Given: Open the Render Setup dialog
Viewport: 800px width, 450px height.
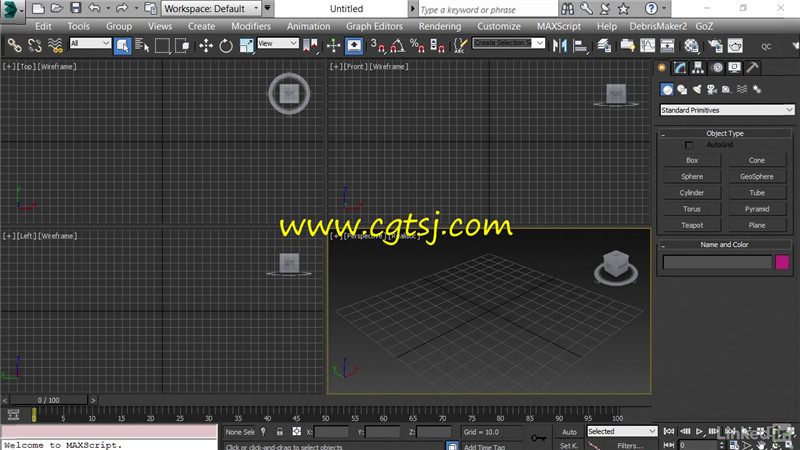Looking at the screenshot, I should point(715,46).
